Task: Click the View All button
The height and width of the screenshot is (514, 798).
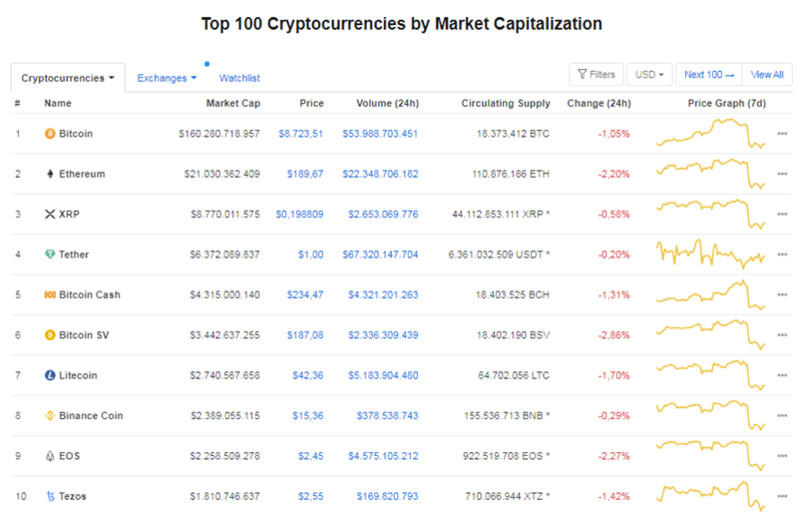Action: 767,74
